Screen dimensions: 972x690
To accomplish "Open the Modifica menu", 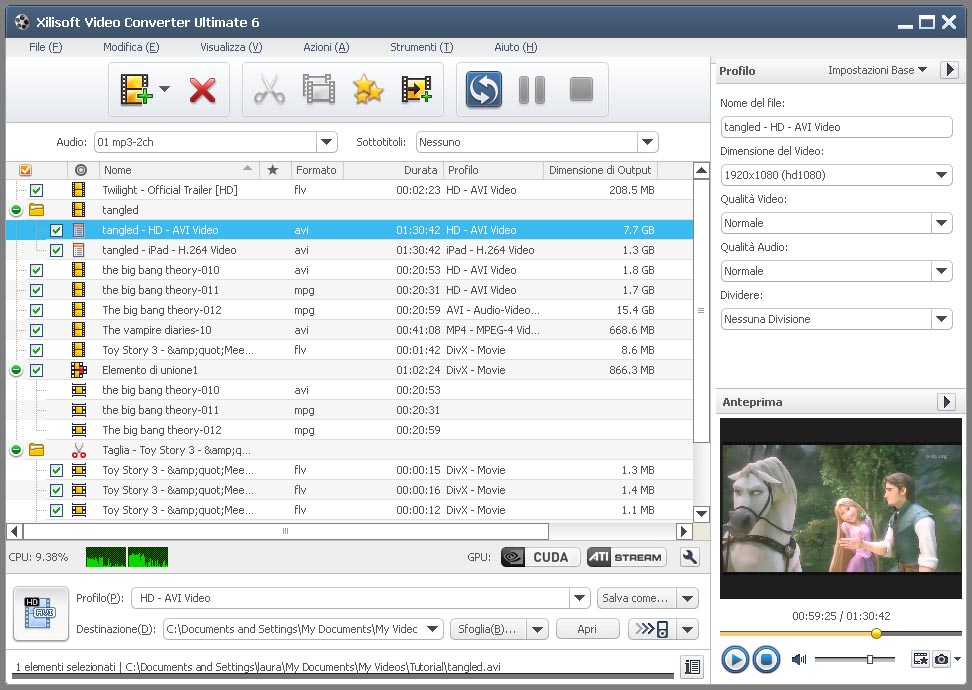I will [131, 47].
